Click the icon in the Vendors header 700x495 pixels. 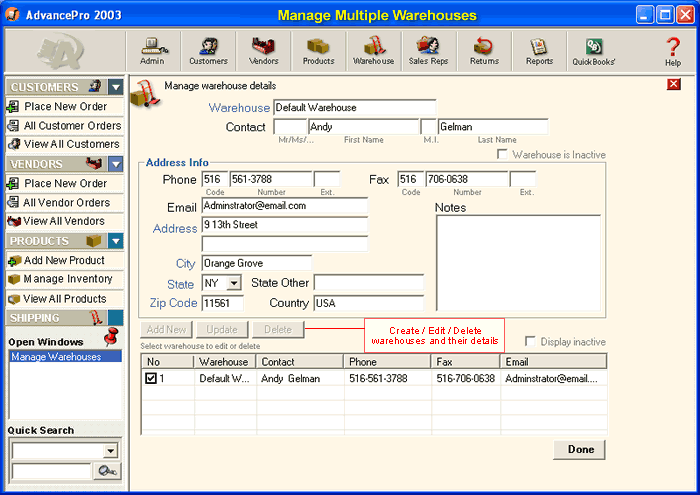pos(94,163)
